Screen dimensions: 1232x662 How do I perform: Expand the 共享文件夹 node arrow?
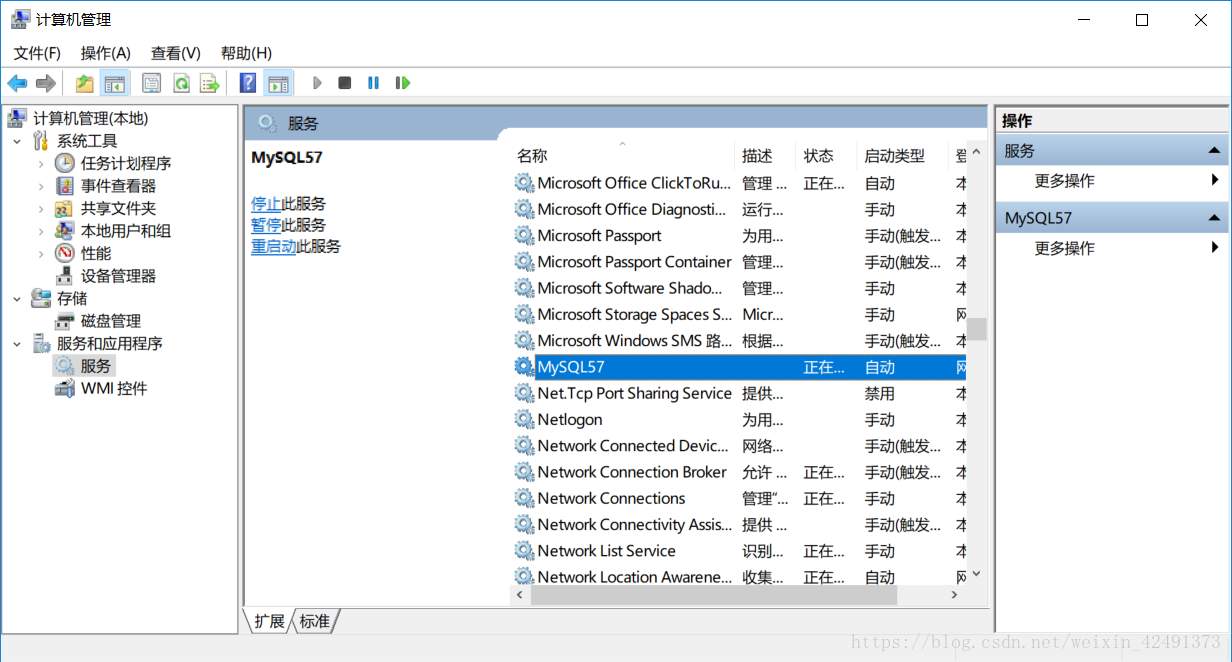(x=40, y=208)
